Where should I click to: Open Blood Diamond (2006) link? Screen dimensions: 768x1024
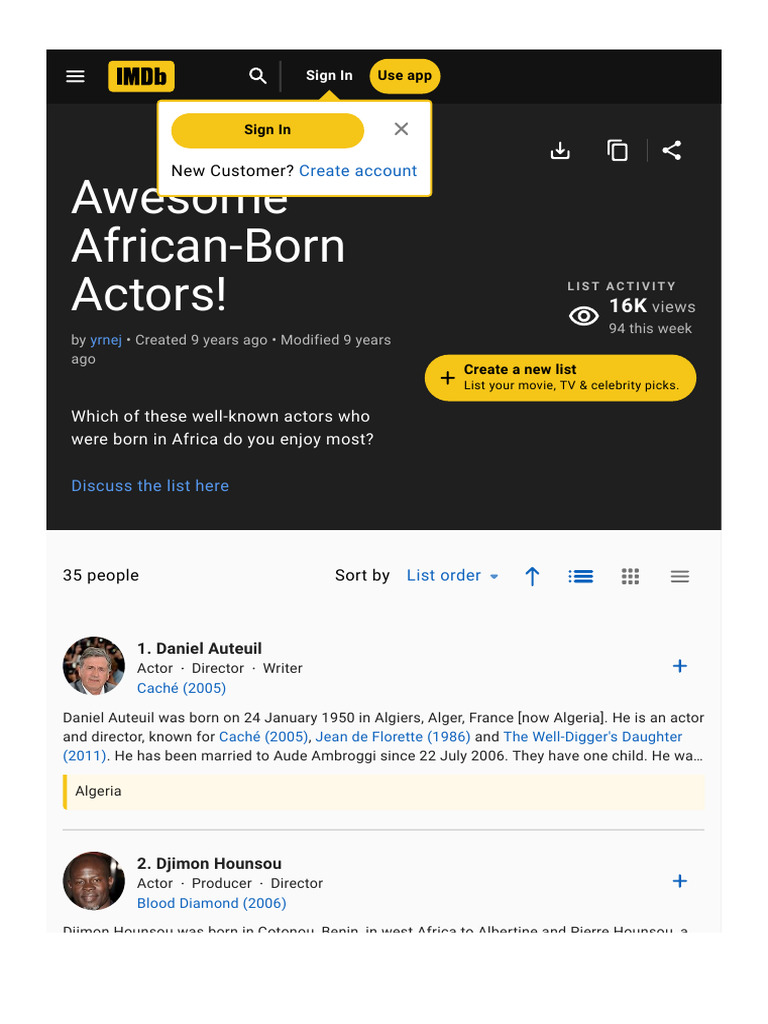click(x=212, y=903)
